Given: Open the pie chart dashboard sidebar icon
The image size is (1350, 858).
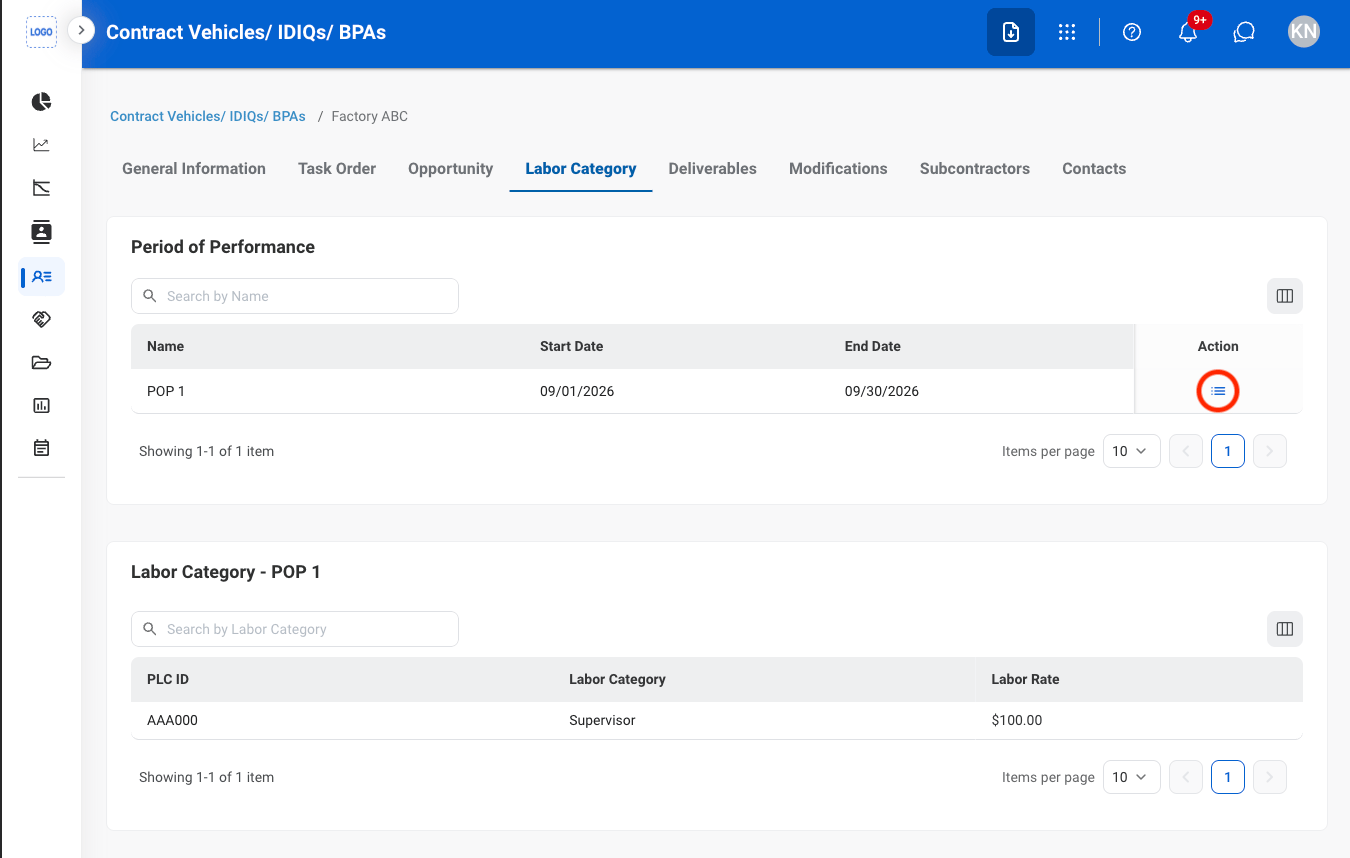Looking at the screenshot, I should point(41,102).
